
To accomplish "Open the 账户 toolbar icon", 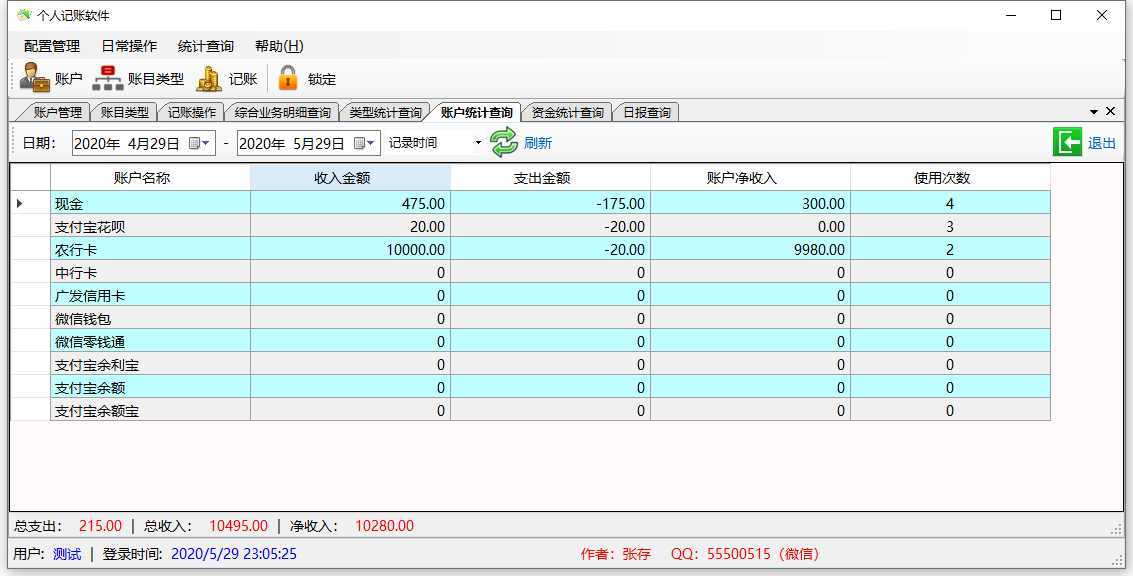I will pyautogui.click(x=35, y=78).
